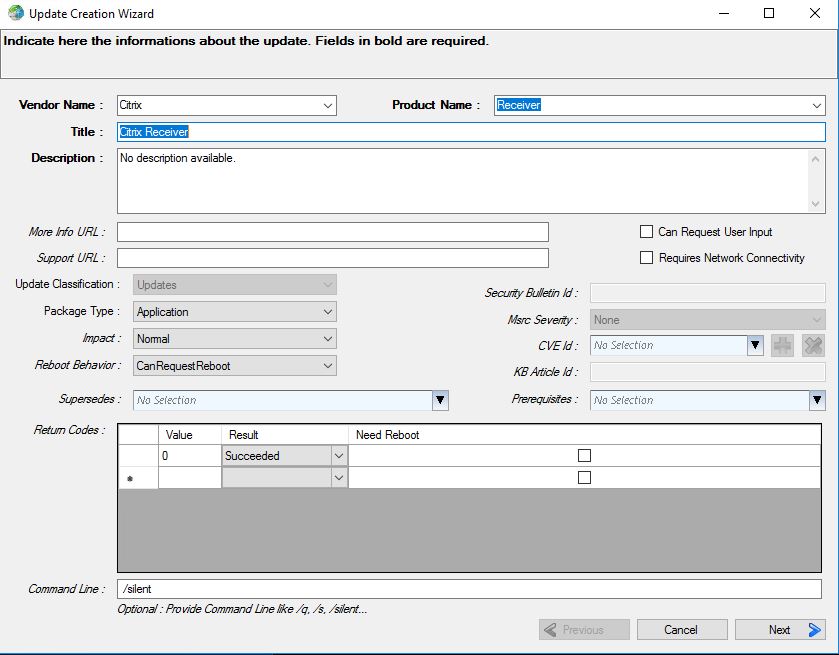Click the Description scrollbar down arrow

pyautogui.click(x=815, y=203)
